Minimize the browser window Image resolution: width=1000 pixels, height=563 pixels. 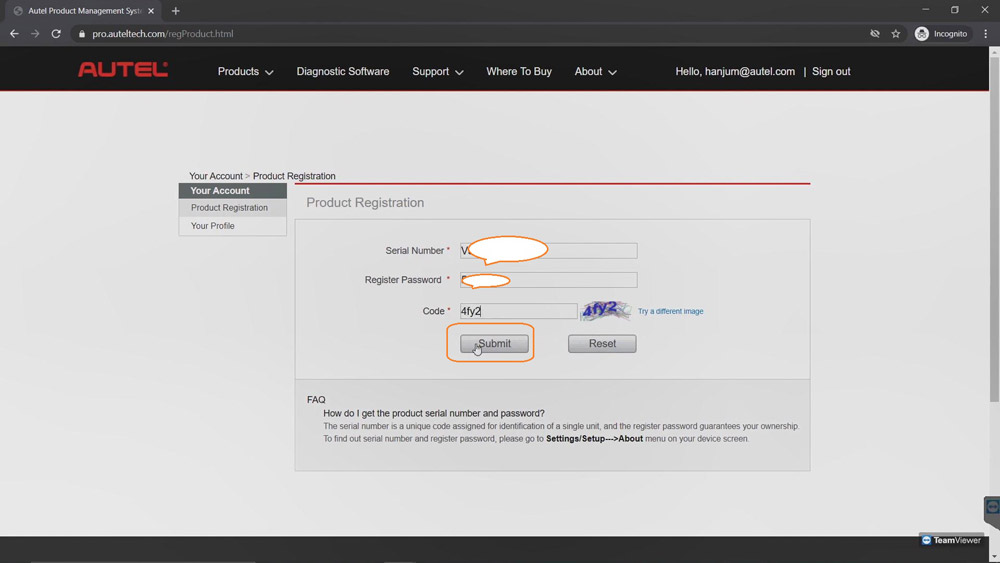(925, 10)
